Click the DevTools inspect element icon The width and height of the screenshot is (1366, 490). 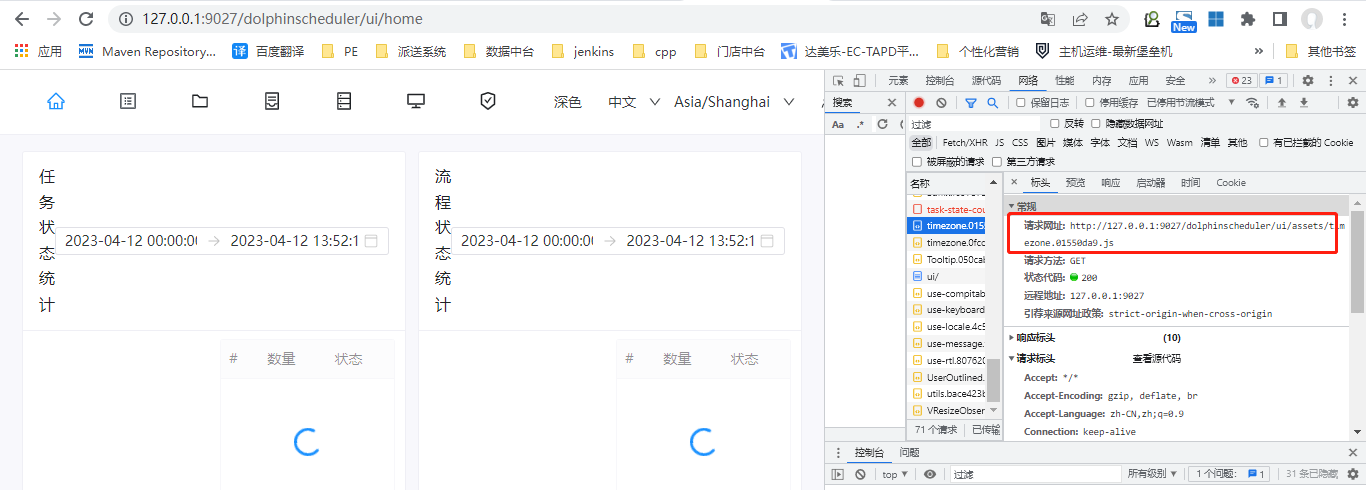(840, 81)
